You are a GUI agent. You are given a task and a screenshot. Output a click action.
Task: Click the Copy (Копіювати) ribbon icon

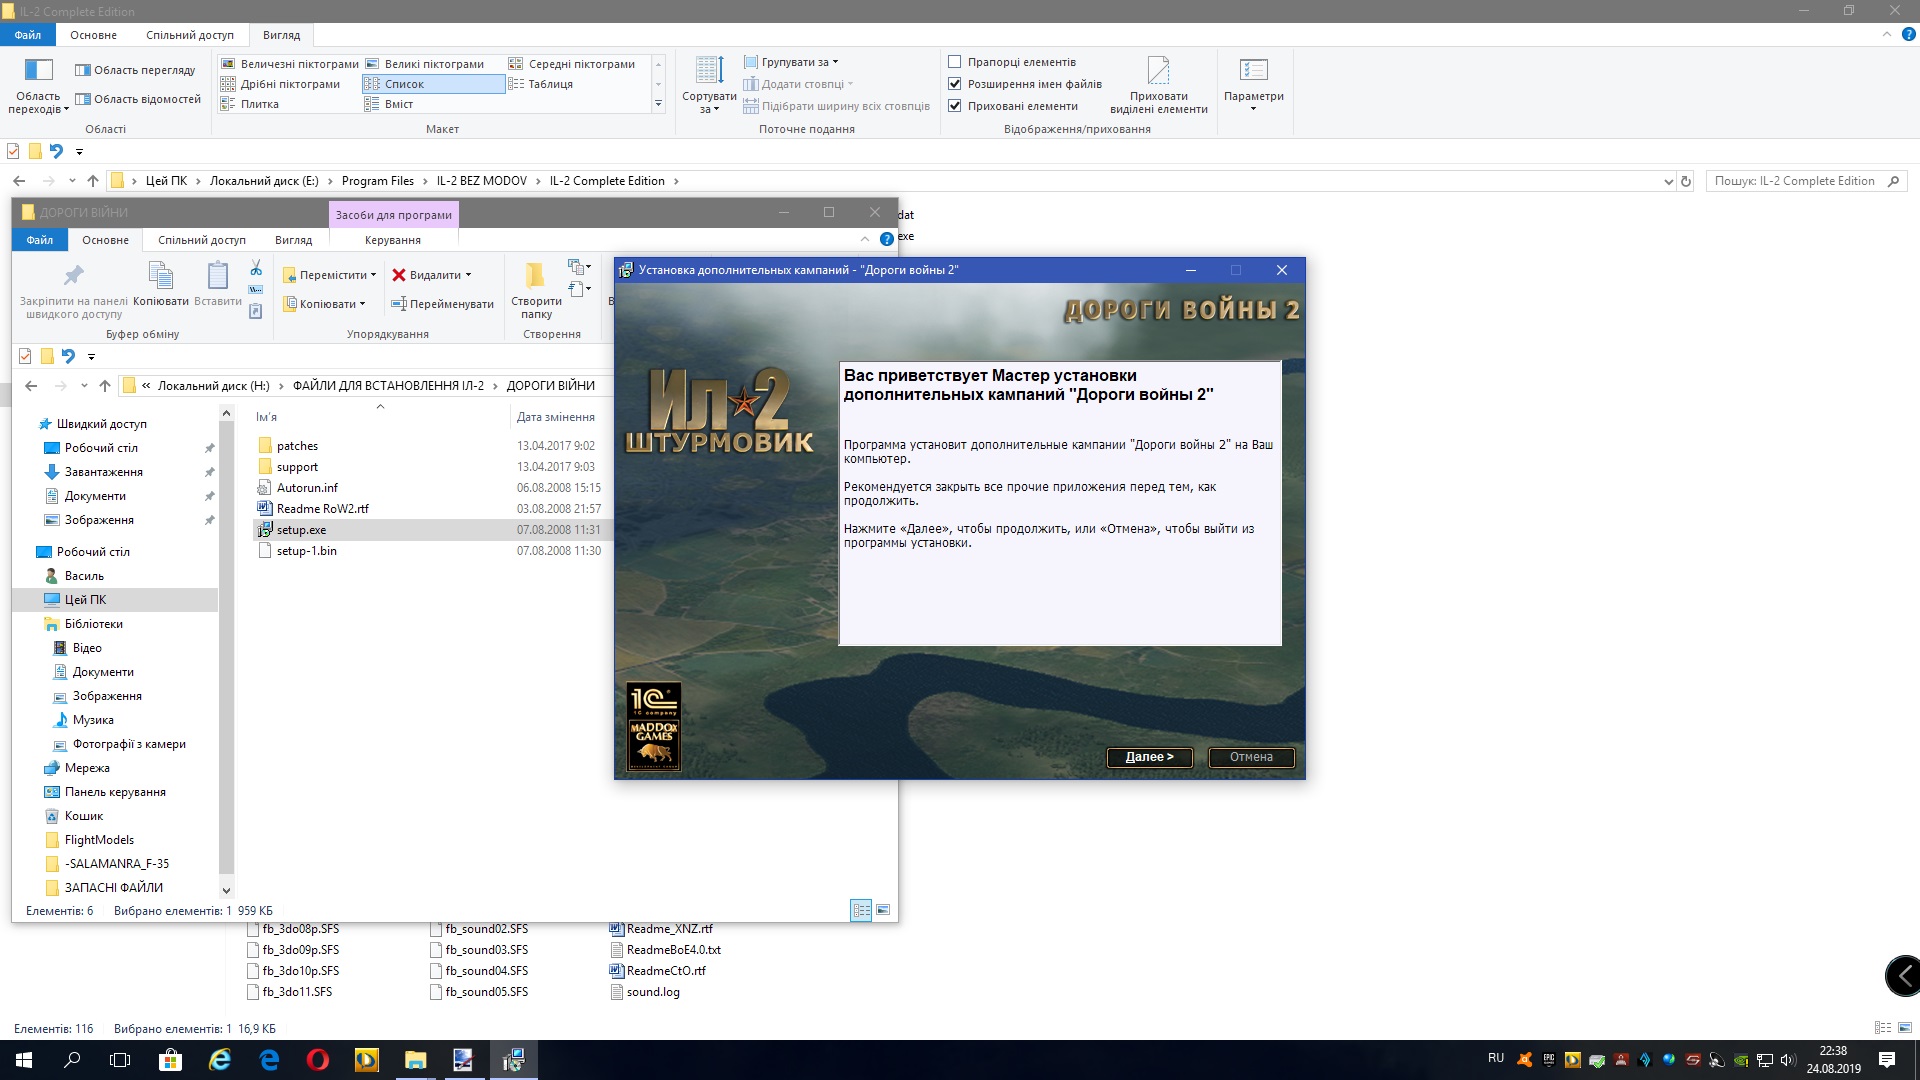click(160, 276)
